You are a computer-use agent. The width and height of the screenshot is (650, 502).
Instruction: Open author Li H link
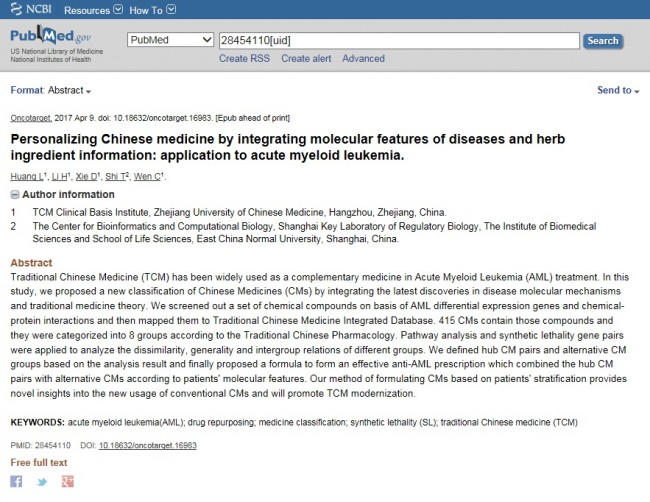(59, 176)
